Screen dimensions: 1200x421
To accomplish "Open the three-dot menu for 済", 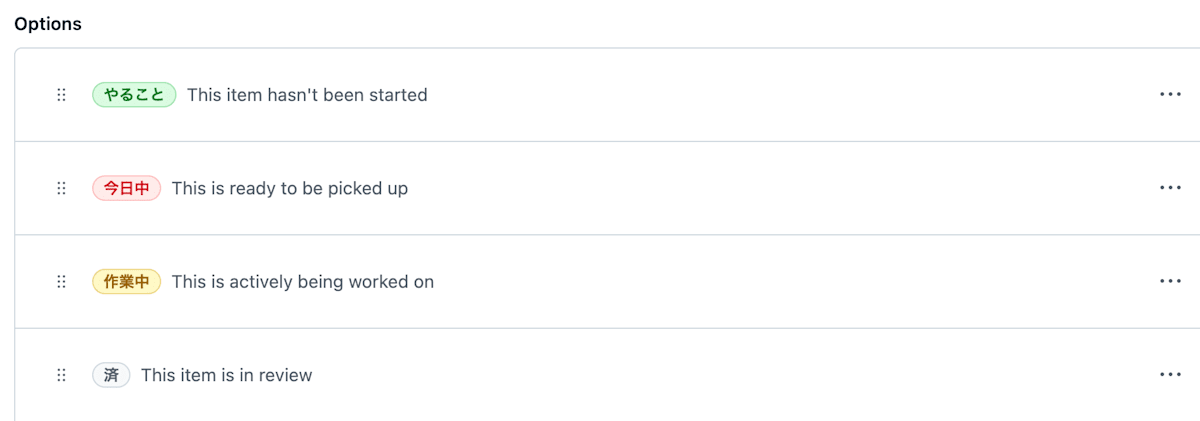I will [1170, 375].
